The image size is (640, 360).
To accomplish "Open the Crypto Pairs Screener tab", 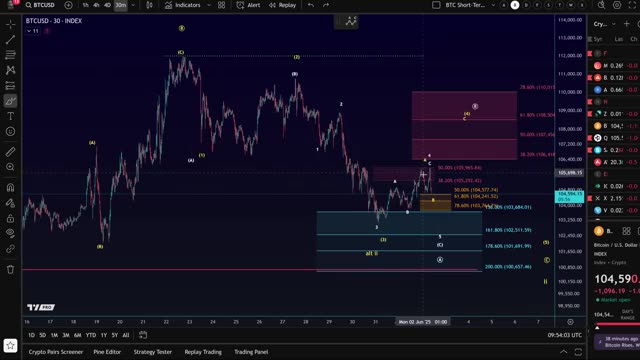I will pyautogui.click(x=56, y=352).
